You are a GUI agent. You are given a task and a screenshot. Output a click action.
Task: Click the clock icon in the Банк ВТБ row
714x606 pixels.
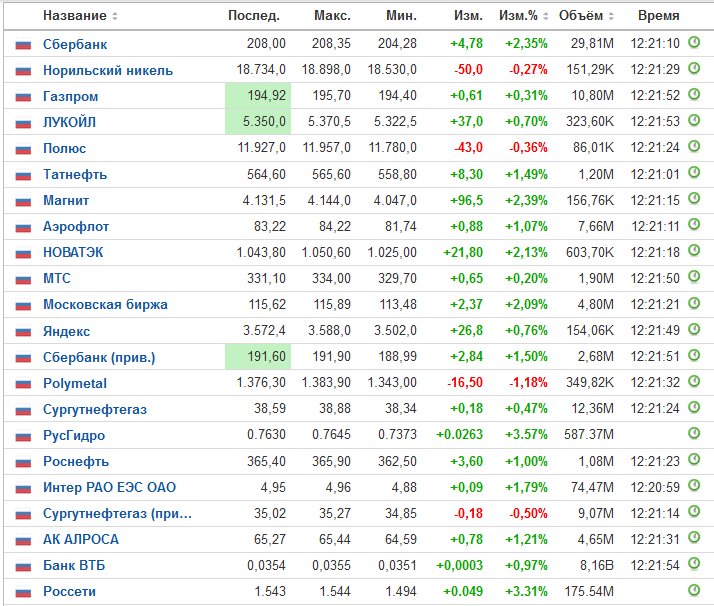pos(694,564)
